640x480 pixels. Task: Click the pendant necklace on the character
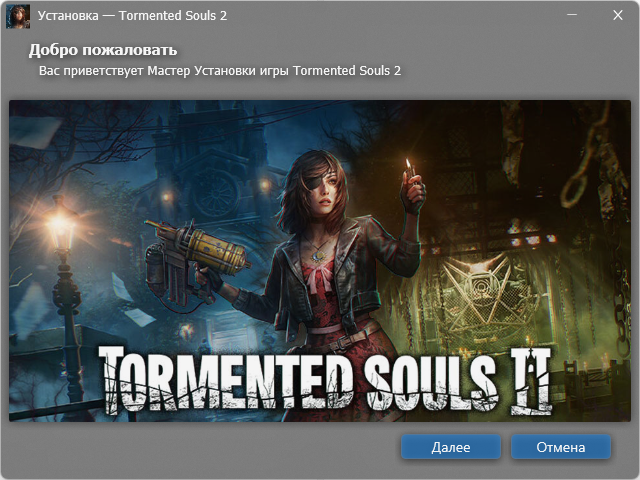click(x=318, y=256)
